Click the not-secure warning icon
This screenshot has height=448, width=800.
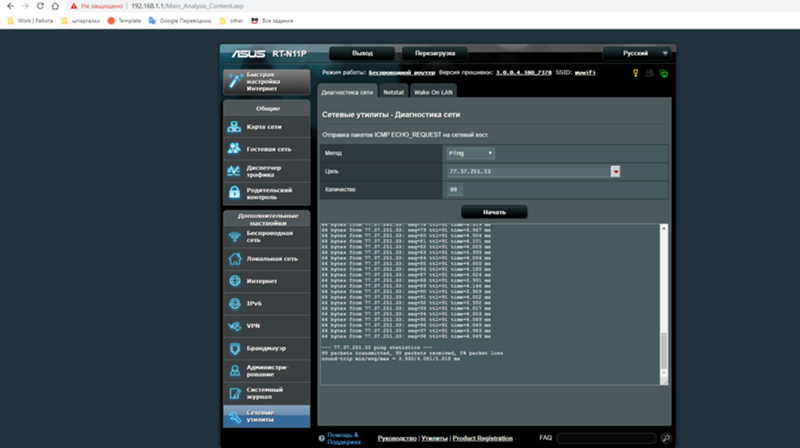[x=74, y=6]
